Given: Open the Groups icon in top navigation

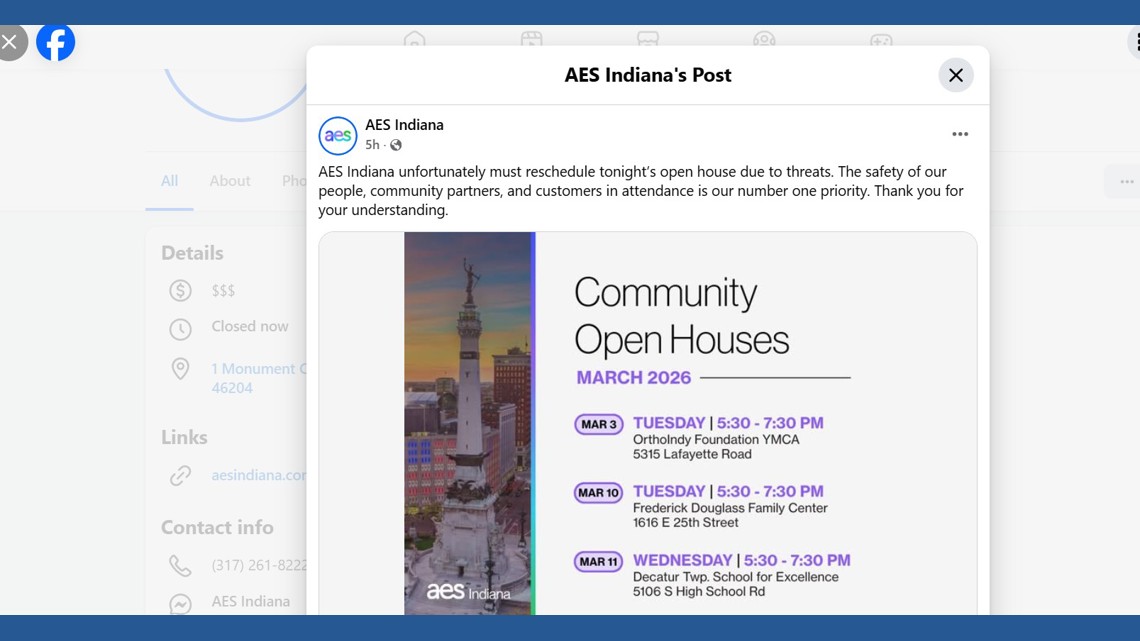Looking at the screenshot, I should 764,40.
